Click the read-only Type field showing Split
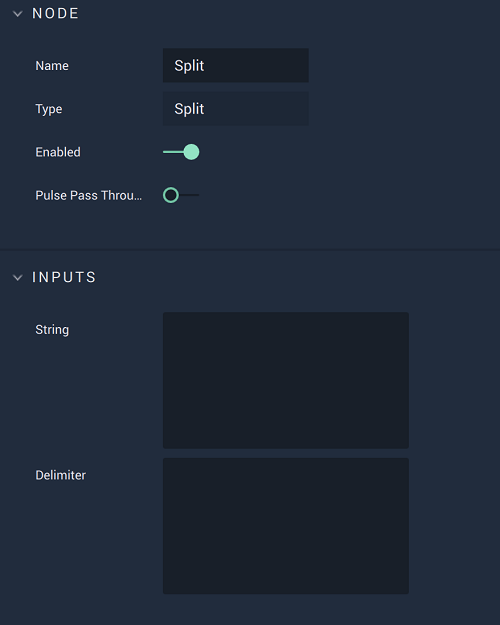Screen dimensions: 500x625 click(236, 109)
